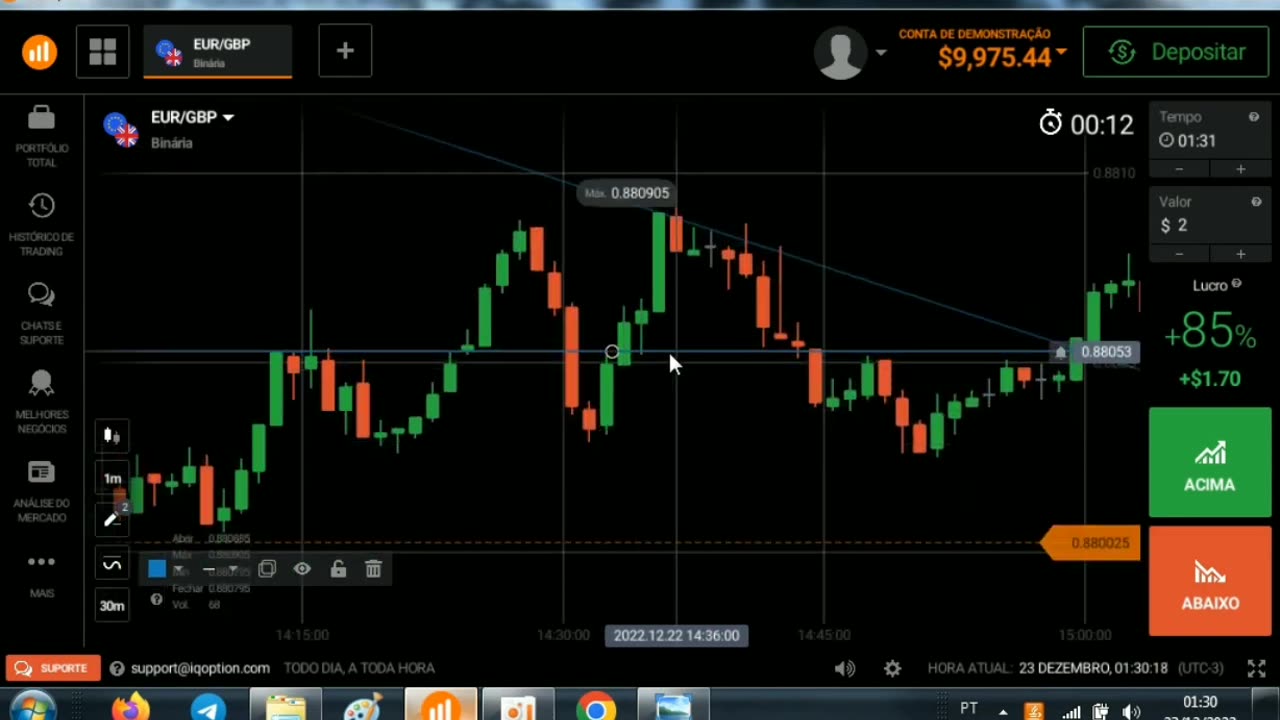Screen dimensions: 1280x720
Task: Open the Windows Start button
Action: coord(33,707)
